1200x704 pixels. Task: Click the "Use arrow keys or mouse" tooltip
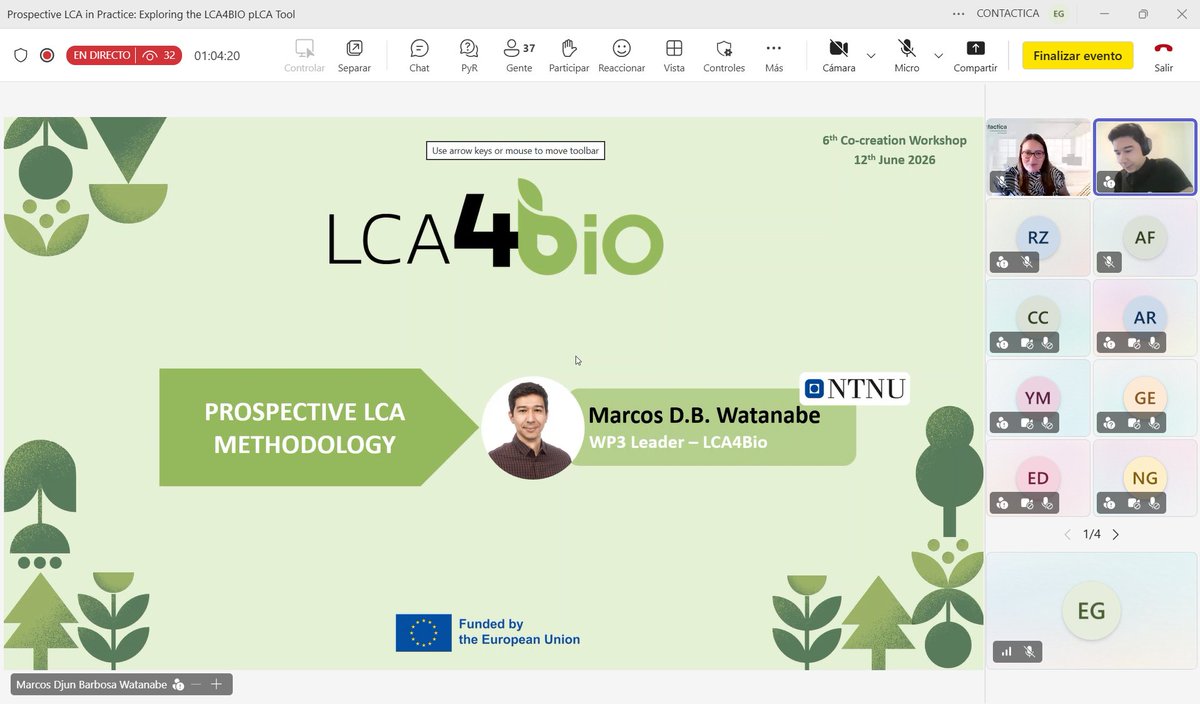pyautogui.click(x=516, y=151)
